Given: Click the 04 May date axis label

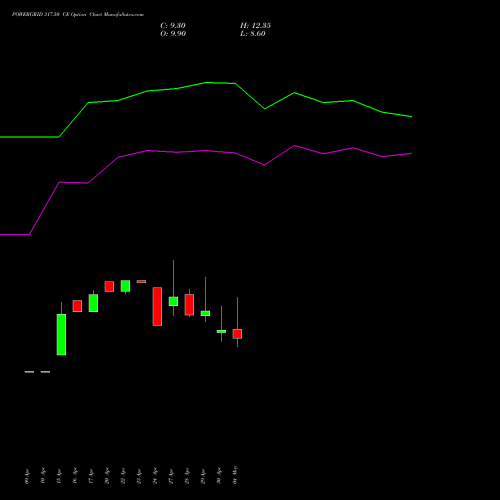Looking at the screenshot, I should 235,475.
